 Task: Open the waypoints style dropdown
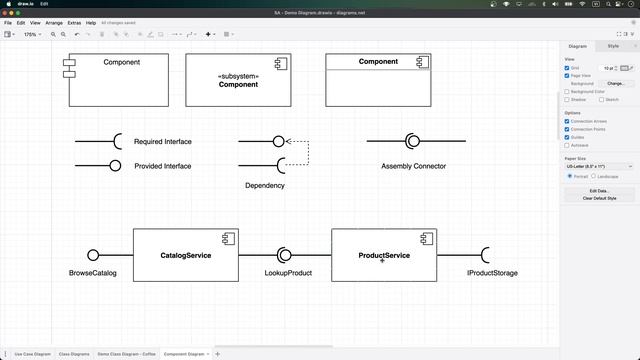pyautogui.click(x=191, y=34)
